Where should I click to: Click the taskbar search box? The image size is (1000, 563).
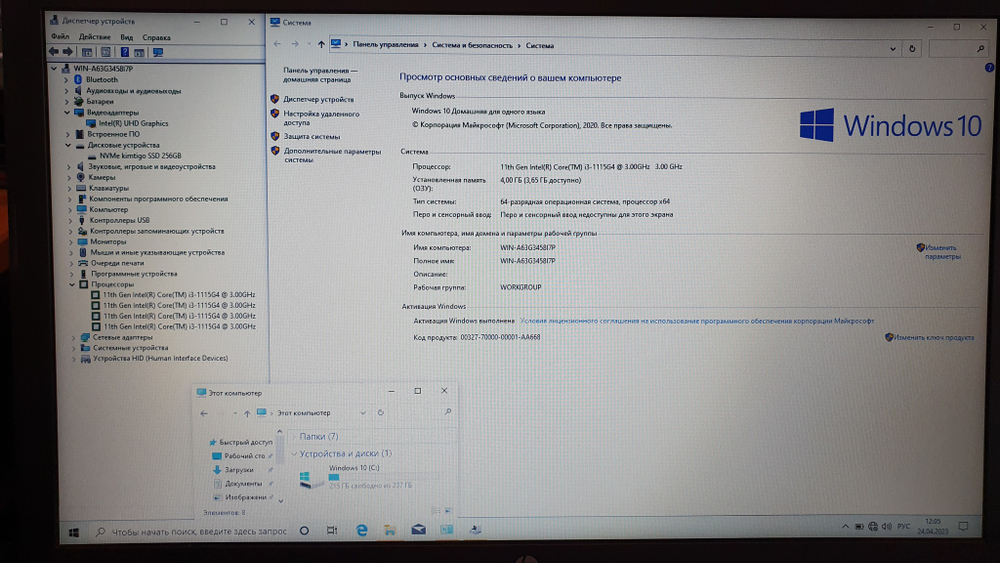(x=191, y=532)
